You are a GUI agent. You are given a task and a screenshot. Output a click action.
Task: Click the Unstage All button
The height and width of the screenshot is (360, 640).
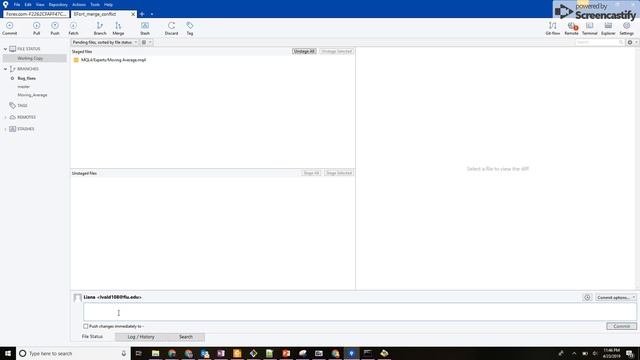click(x=304, y=51)
